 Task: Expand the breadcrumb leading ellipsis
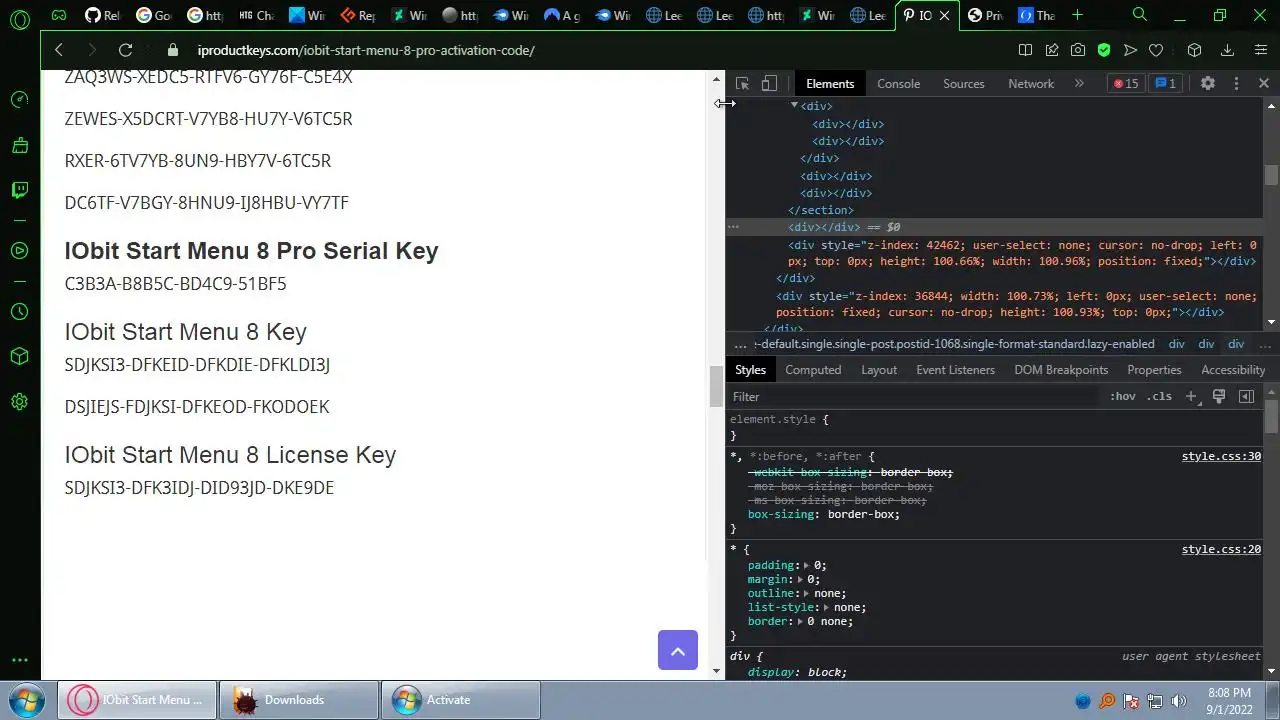[x=740, y=344]
